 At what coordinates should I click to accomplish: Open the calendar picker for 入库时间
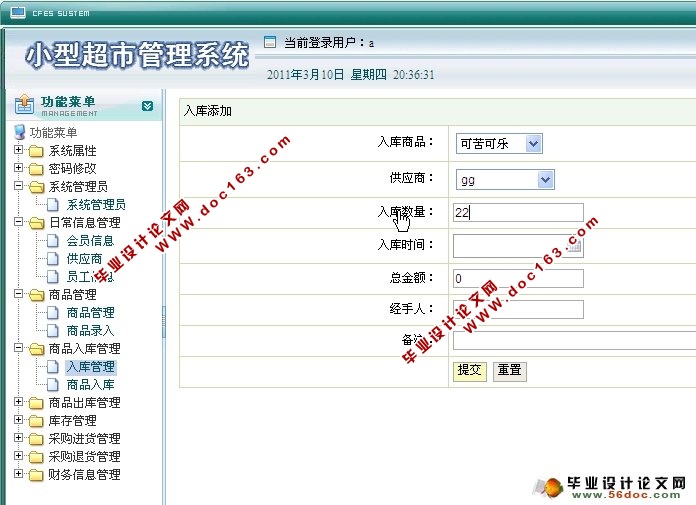(x=574, y=246)
